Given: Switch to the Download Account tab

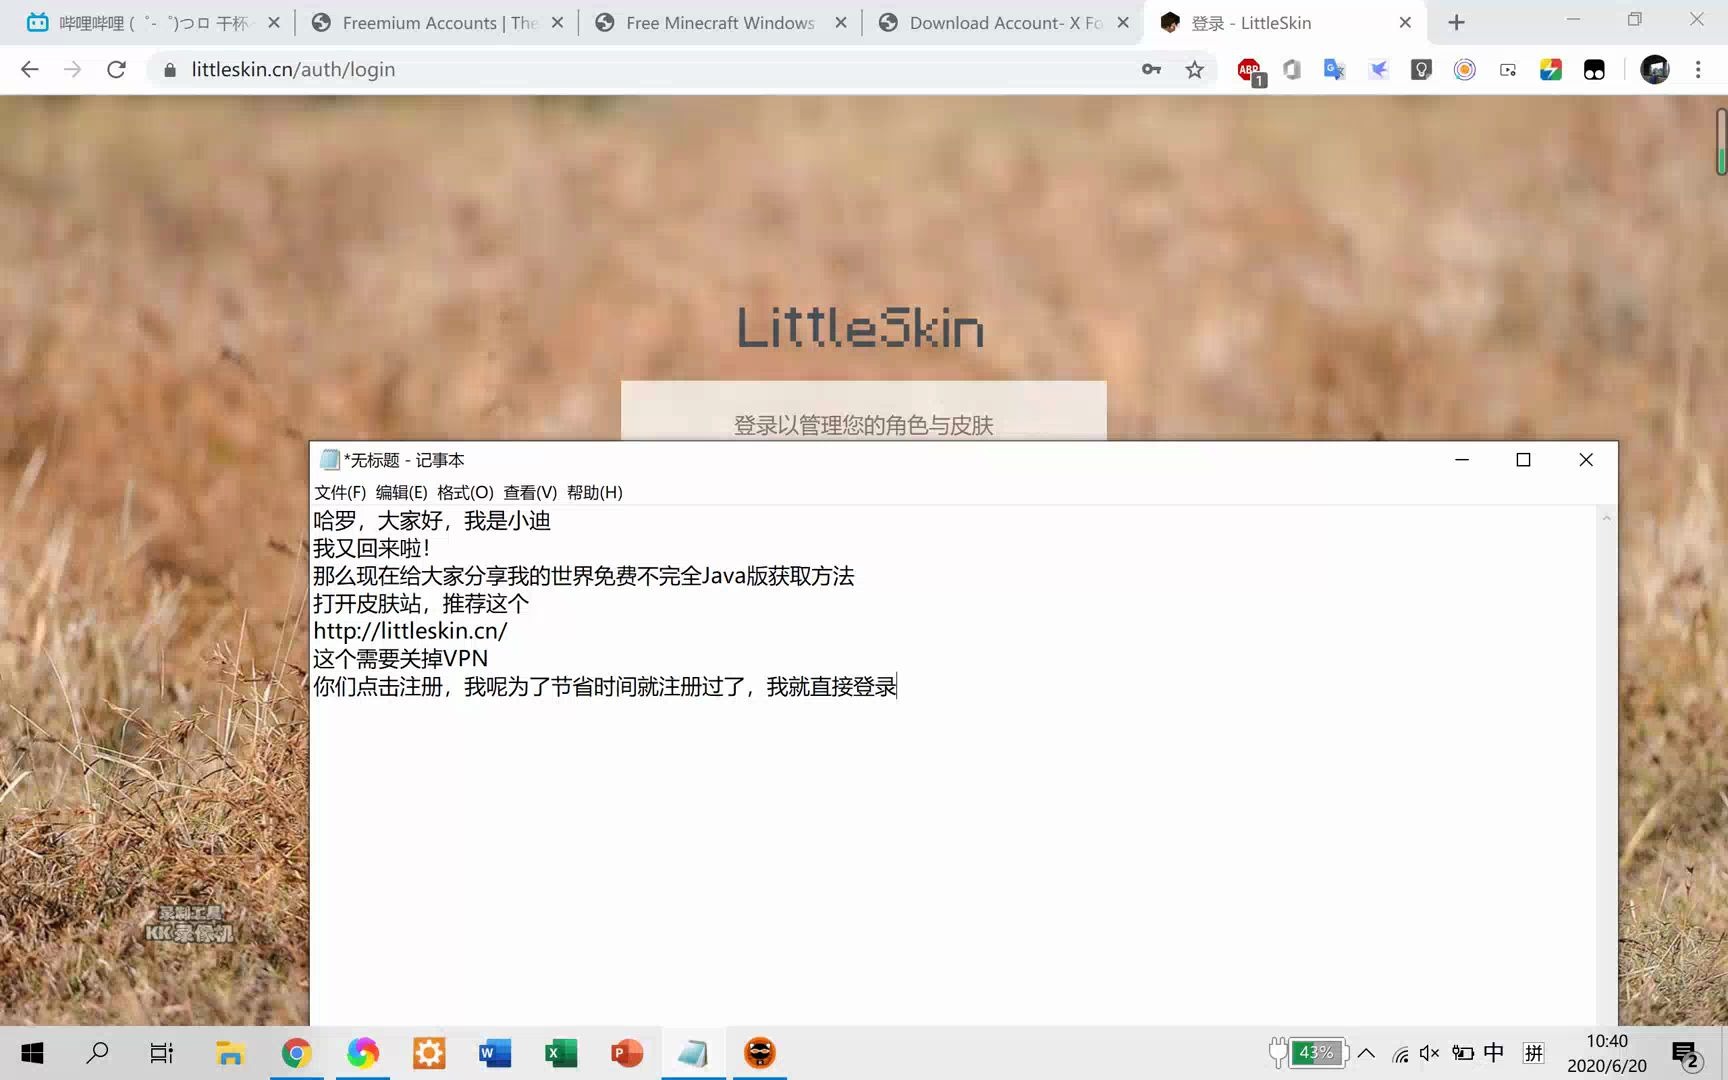Looking at the screenshot, I should (1004, 22).
